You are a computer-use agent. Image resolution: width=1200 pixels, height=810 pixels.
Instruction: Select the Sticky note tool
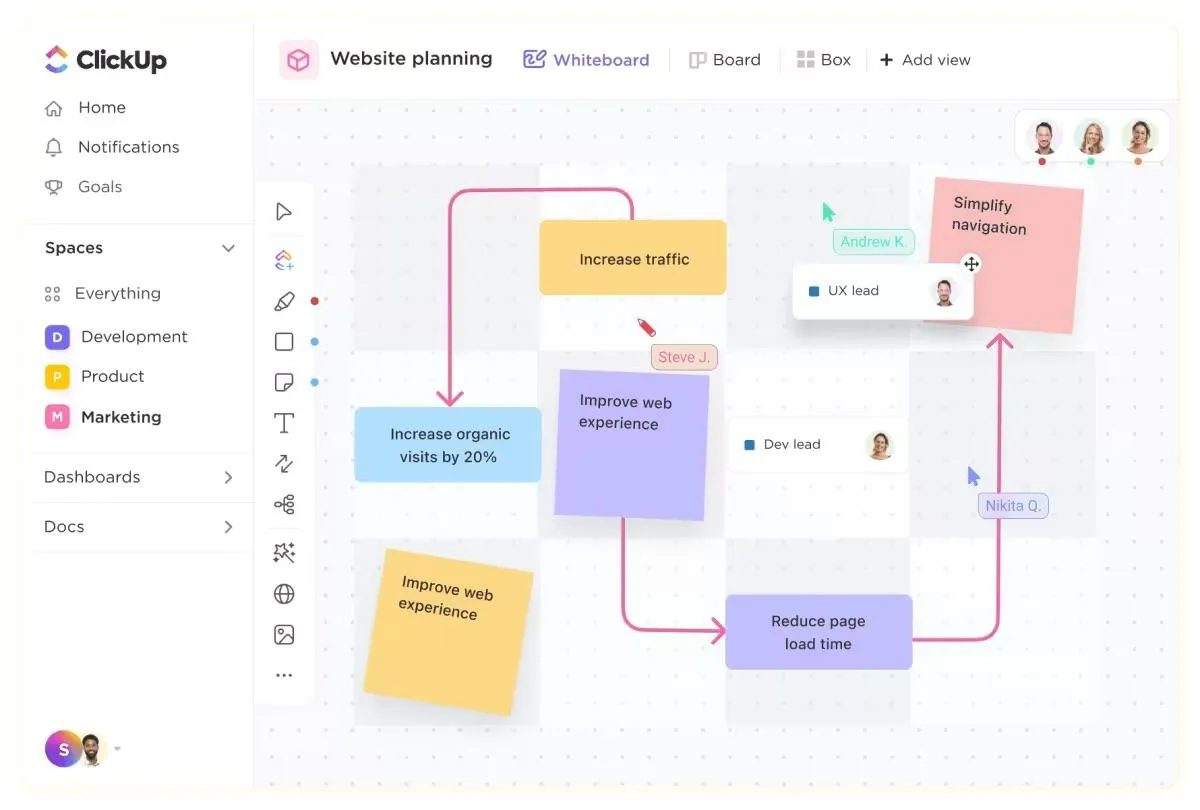[x=284, y=382]
